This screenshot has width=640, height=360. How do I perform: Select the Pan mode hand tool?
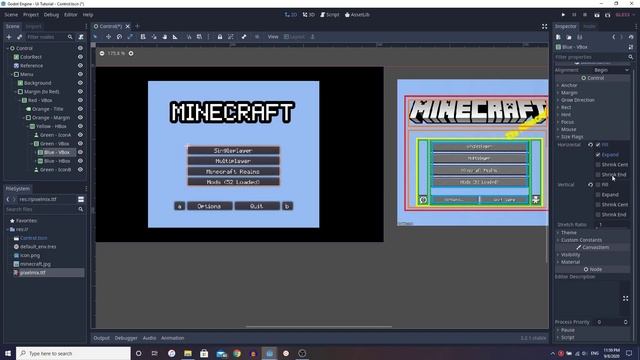tap(164, 37)
